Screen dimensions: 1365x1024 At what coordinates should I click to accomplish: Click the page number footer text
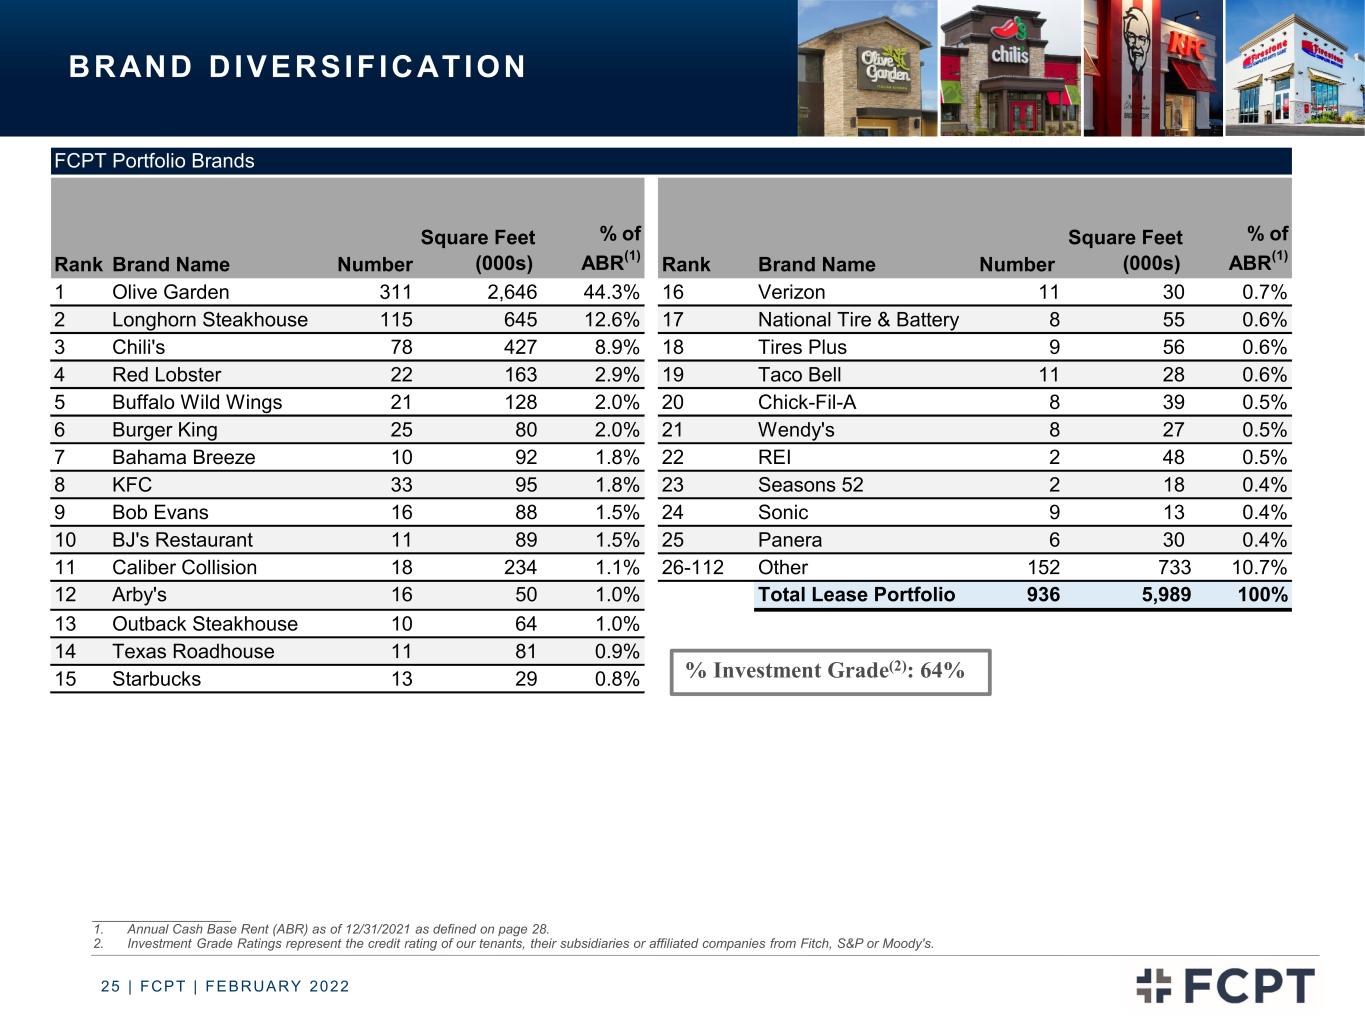point(225,986)
